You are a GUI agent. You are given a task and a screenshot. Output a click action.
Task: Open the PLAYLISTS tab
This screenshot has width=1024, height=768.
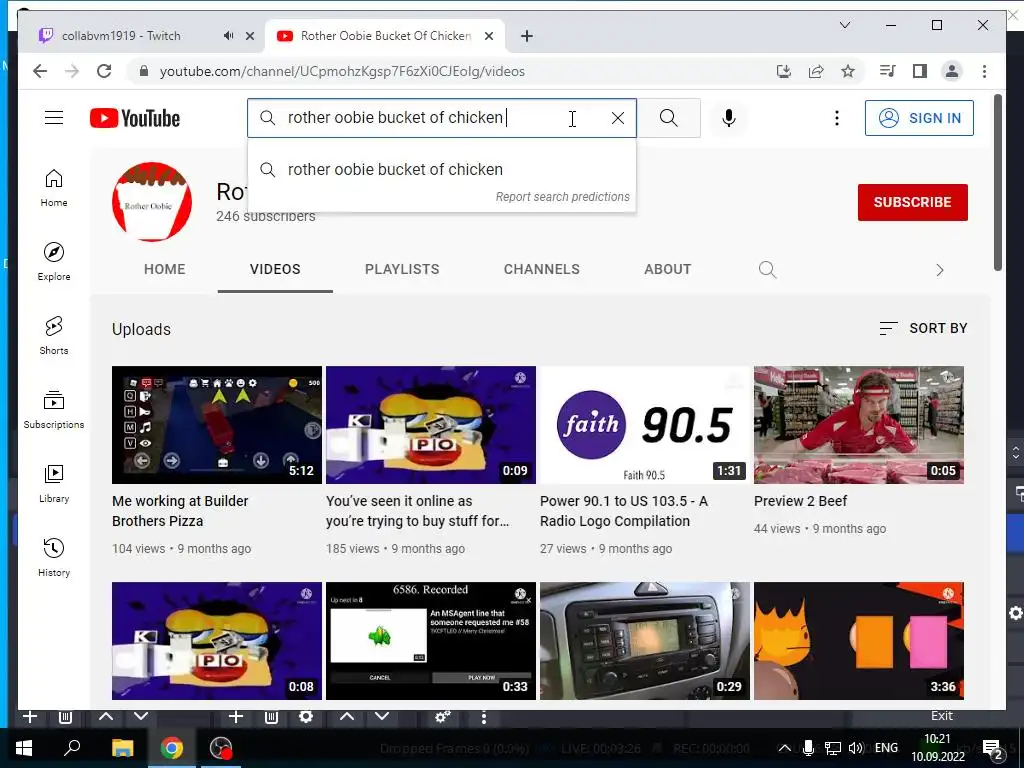(402, 269)
